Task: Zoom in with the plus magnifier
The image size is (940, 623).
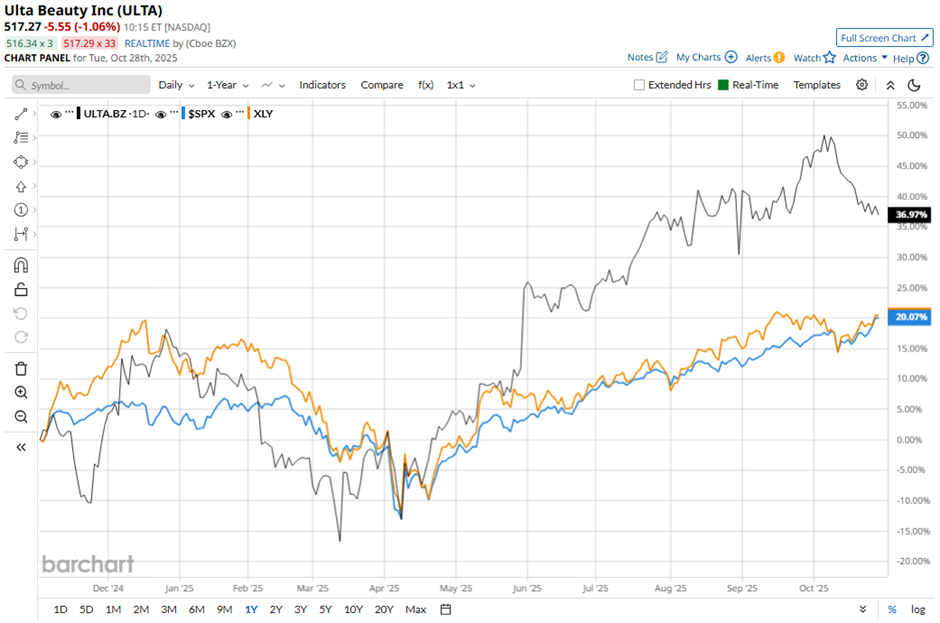Action: pos(20,393)
